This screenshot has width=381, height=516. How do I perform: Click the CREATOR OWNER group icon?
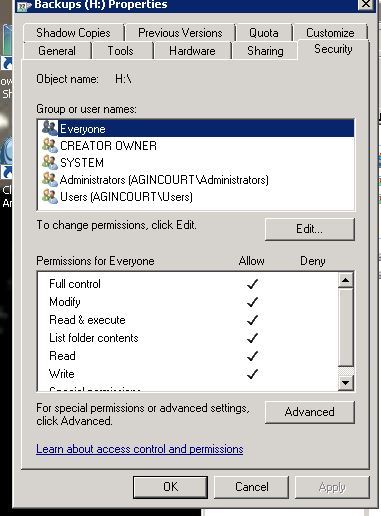click(x=50, y=145)
